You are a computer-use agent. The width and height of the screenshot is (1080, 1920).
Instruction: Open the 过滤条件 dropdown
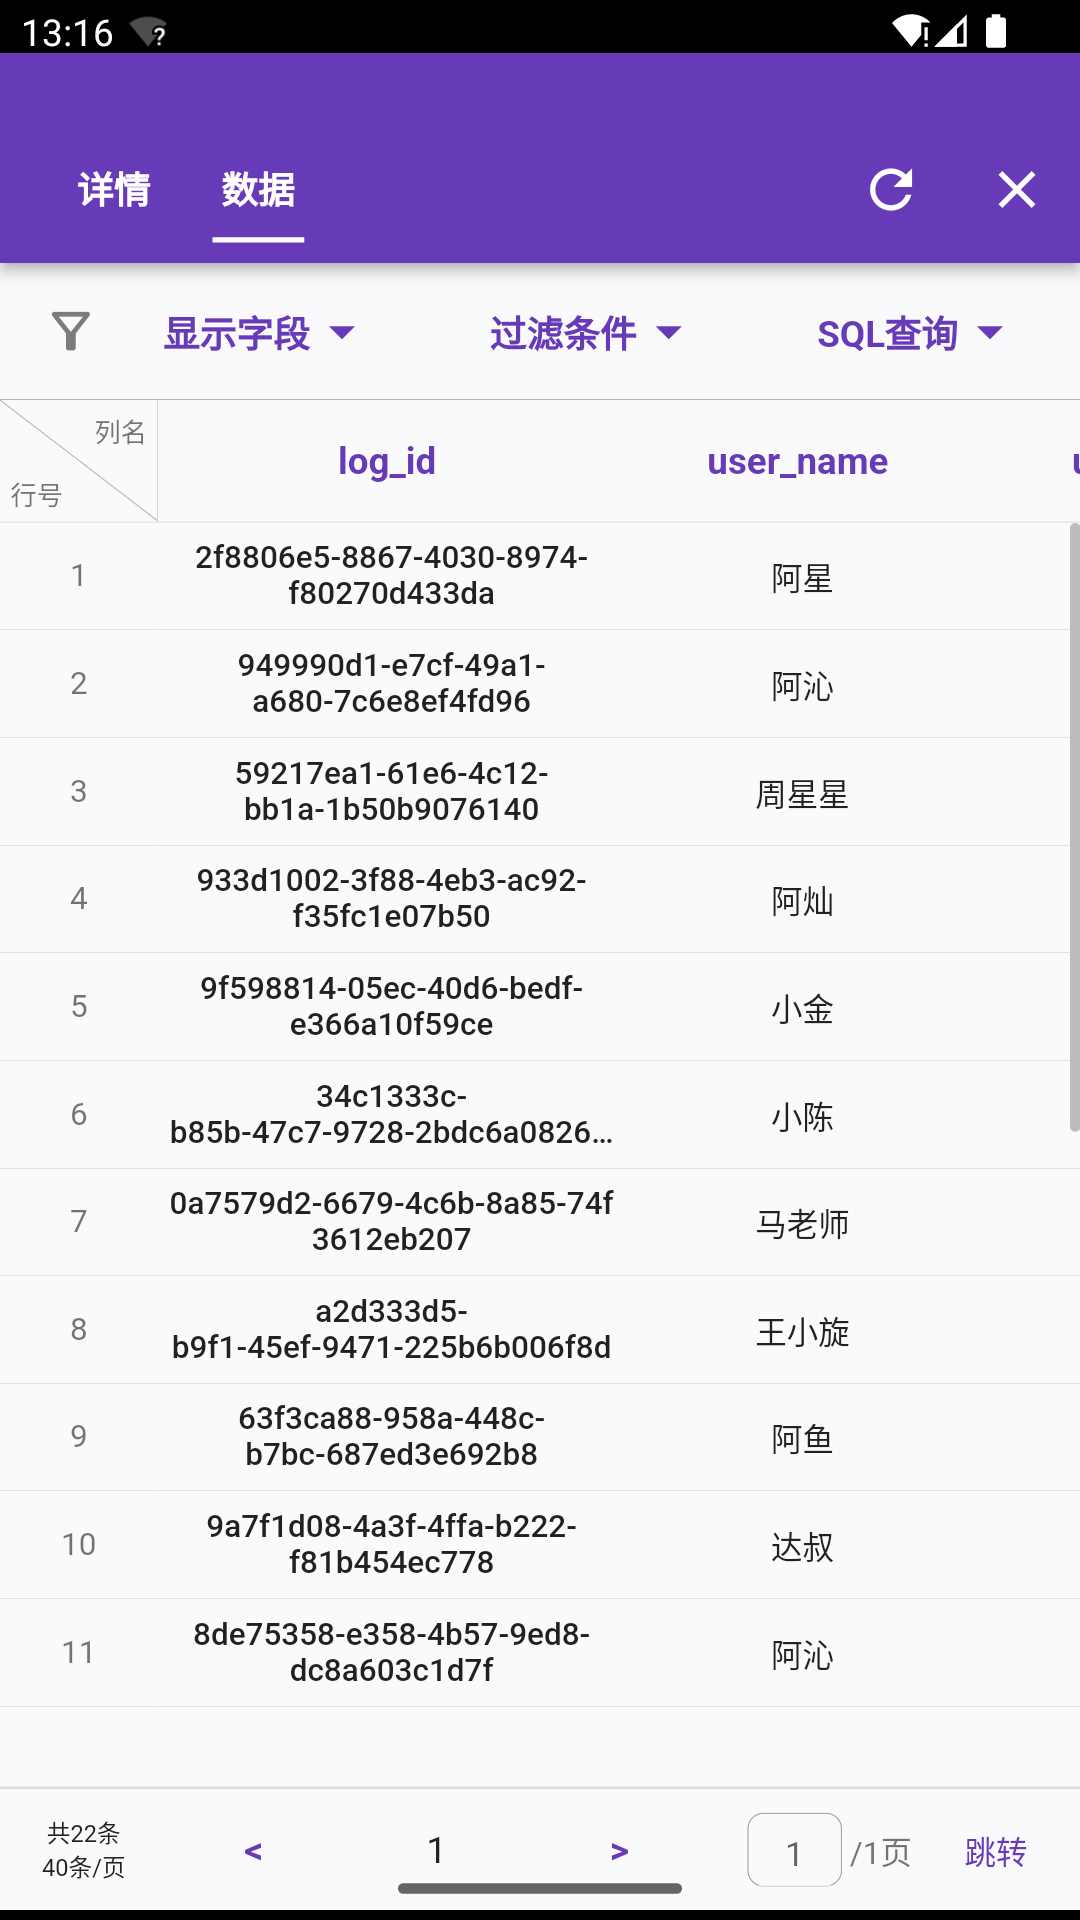click(x=585, y=333)
